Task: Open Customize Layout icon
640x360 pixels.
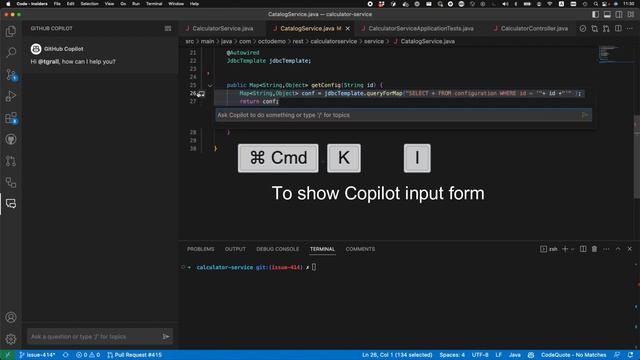Action: [x=631, y=14]
